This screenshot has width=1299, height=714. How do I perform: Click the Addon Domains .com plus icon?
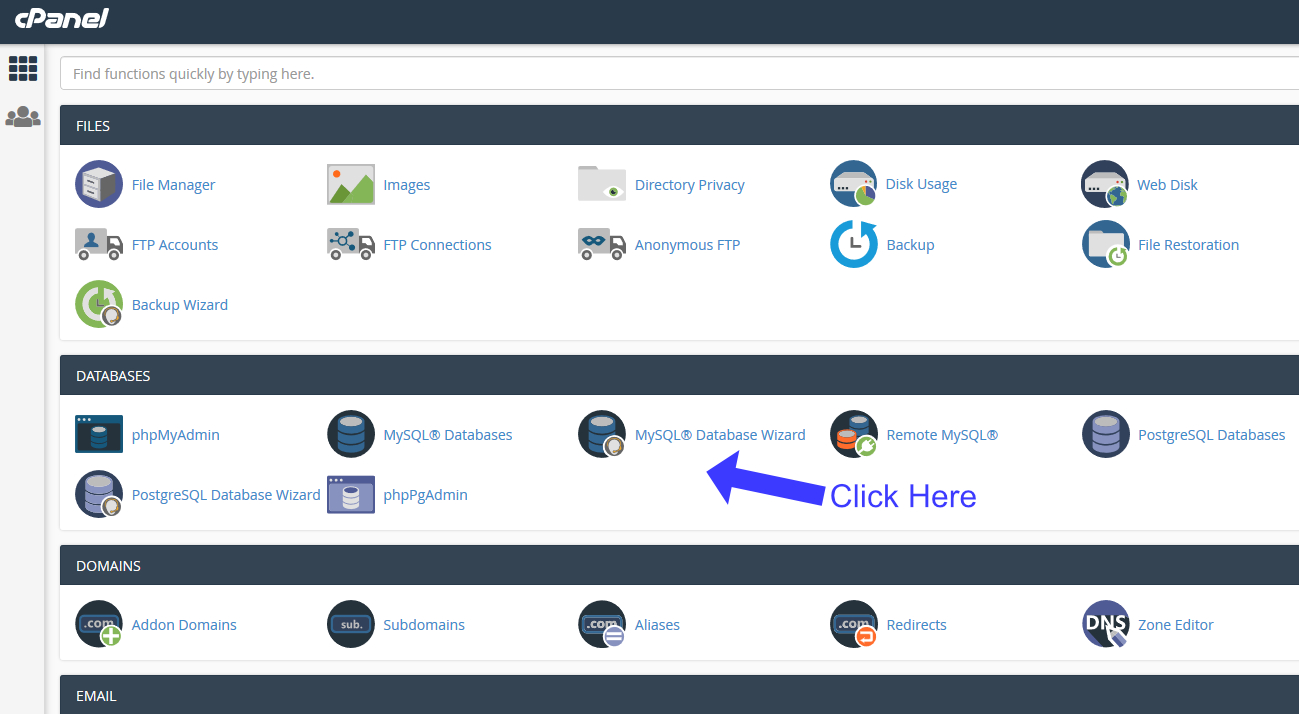99,624
